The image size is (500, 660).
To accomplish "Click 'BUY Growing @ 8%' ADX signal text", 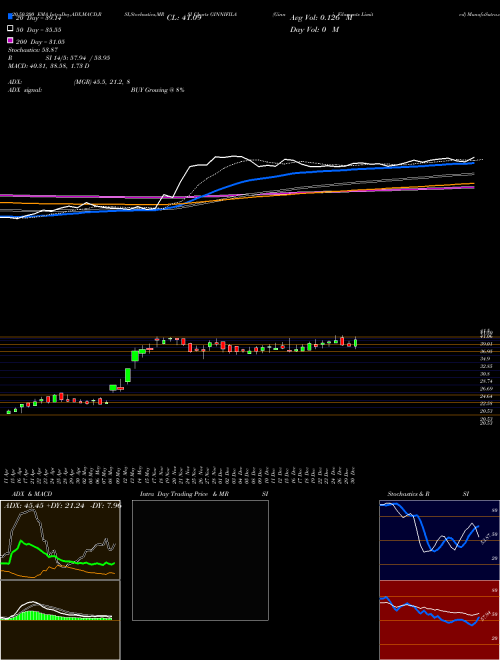I will (x=157, y=90).
